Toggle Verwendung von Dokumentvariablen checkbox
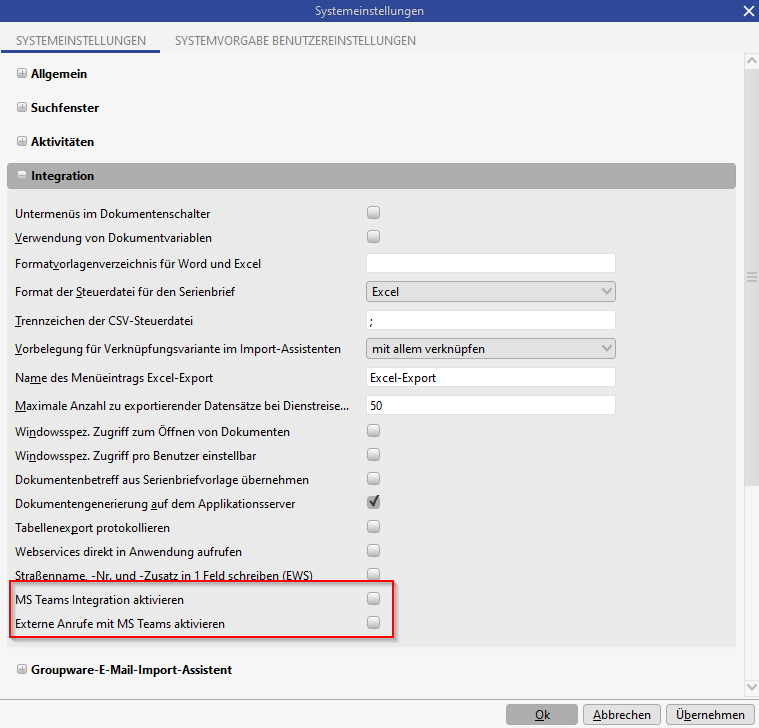Viewport: 759px width, 728px height. tap(374, 237)
